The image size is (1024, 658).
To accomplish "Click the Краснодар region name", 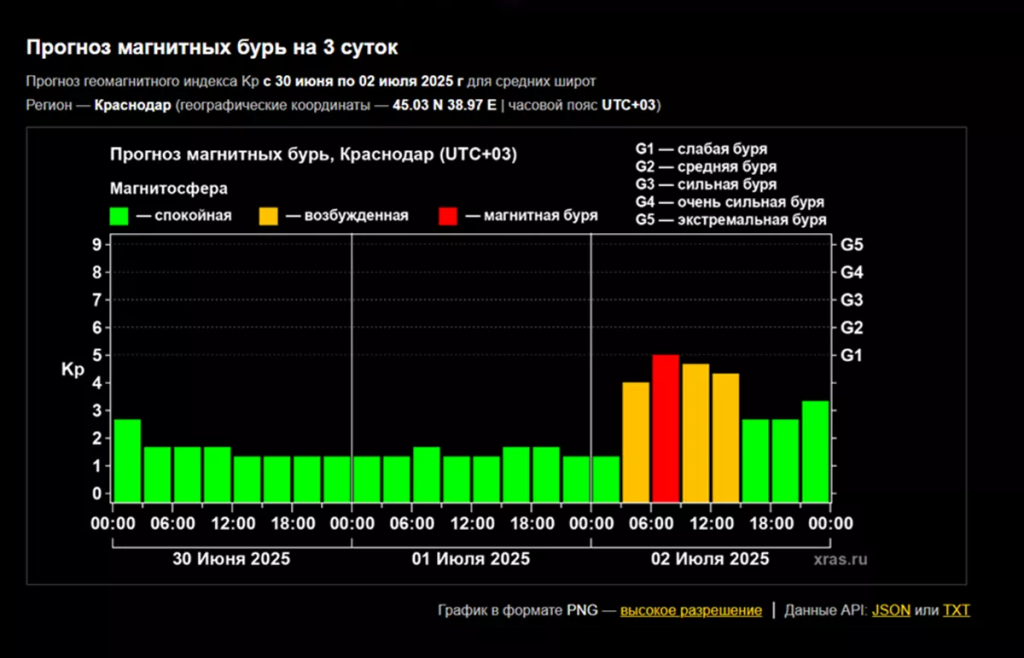I will 133,105.
